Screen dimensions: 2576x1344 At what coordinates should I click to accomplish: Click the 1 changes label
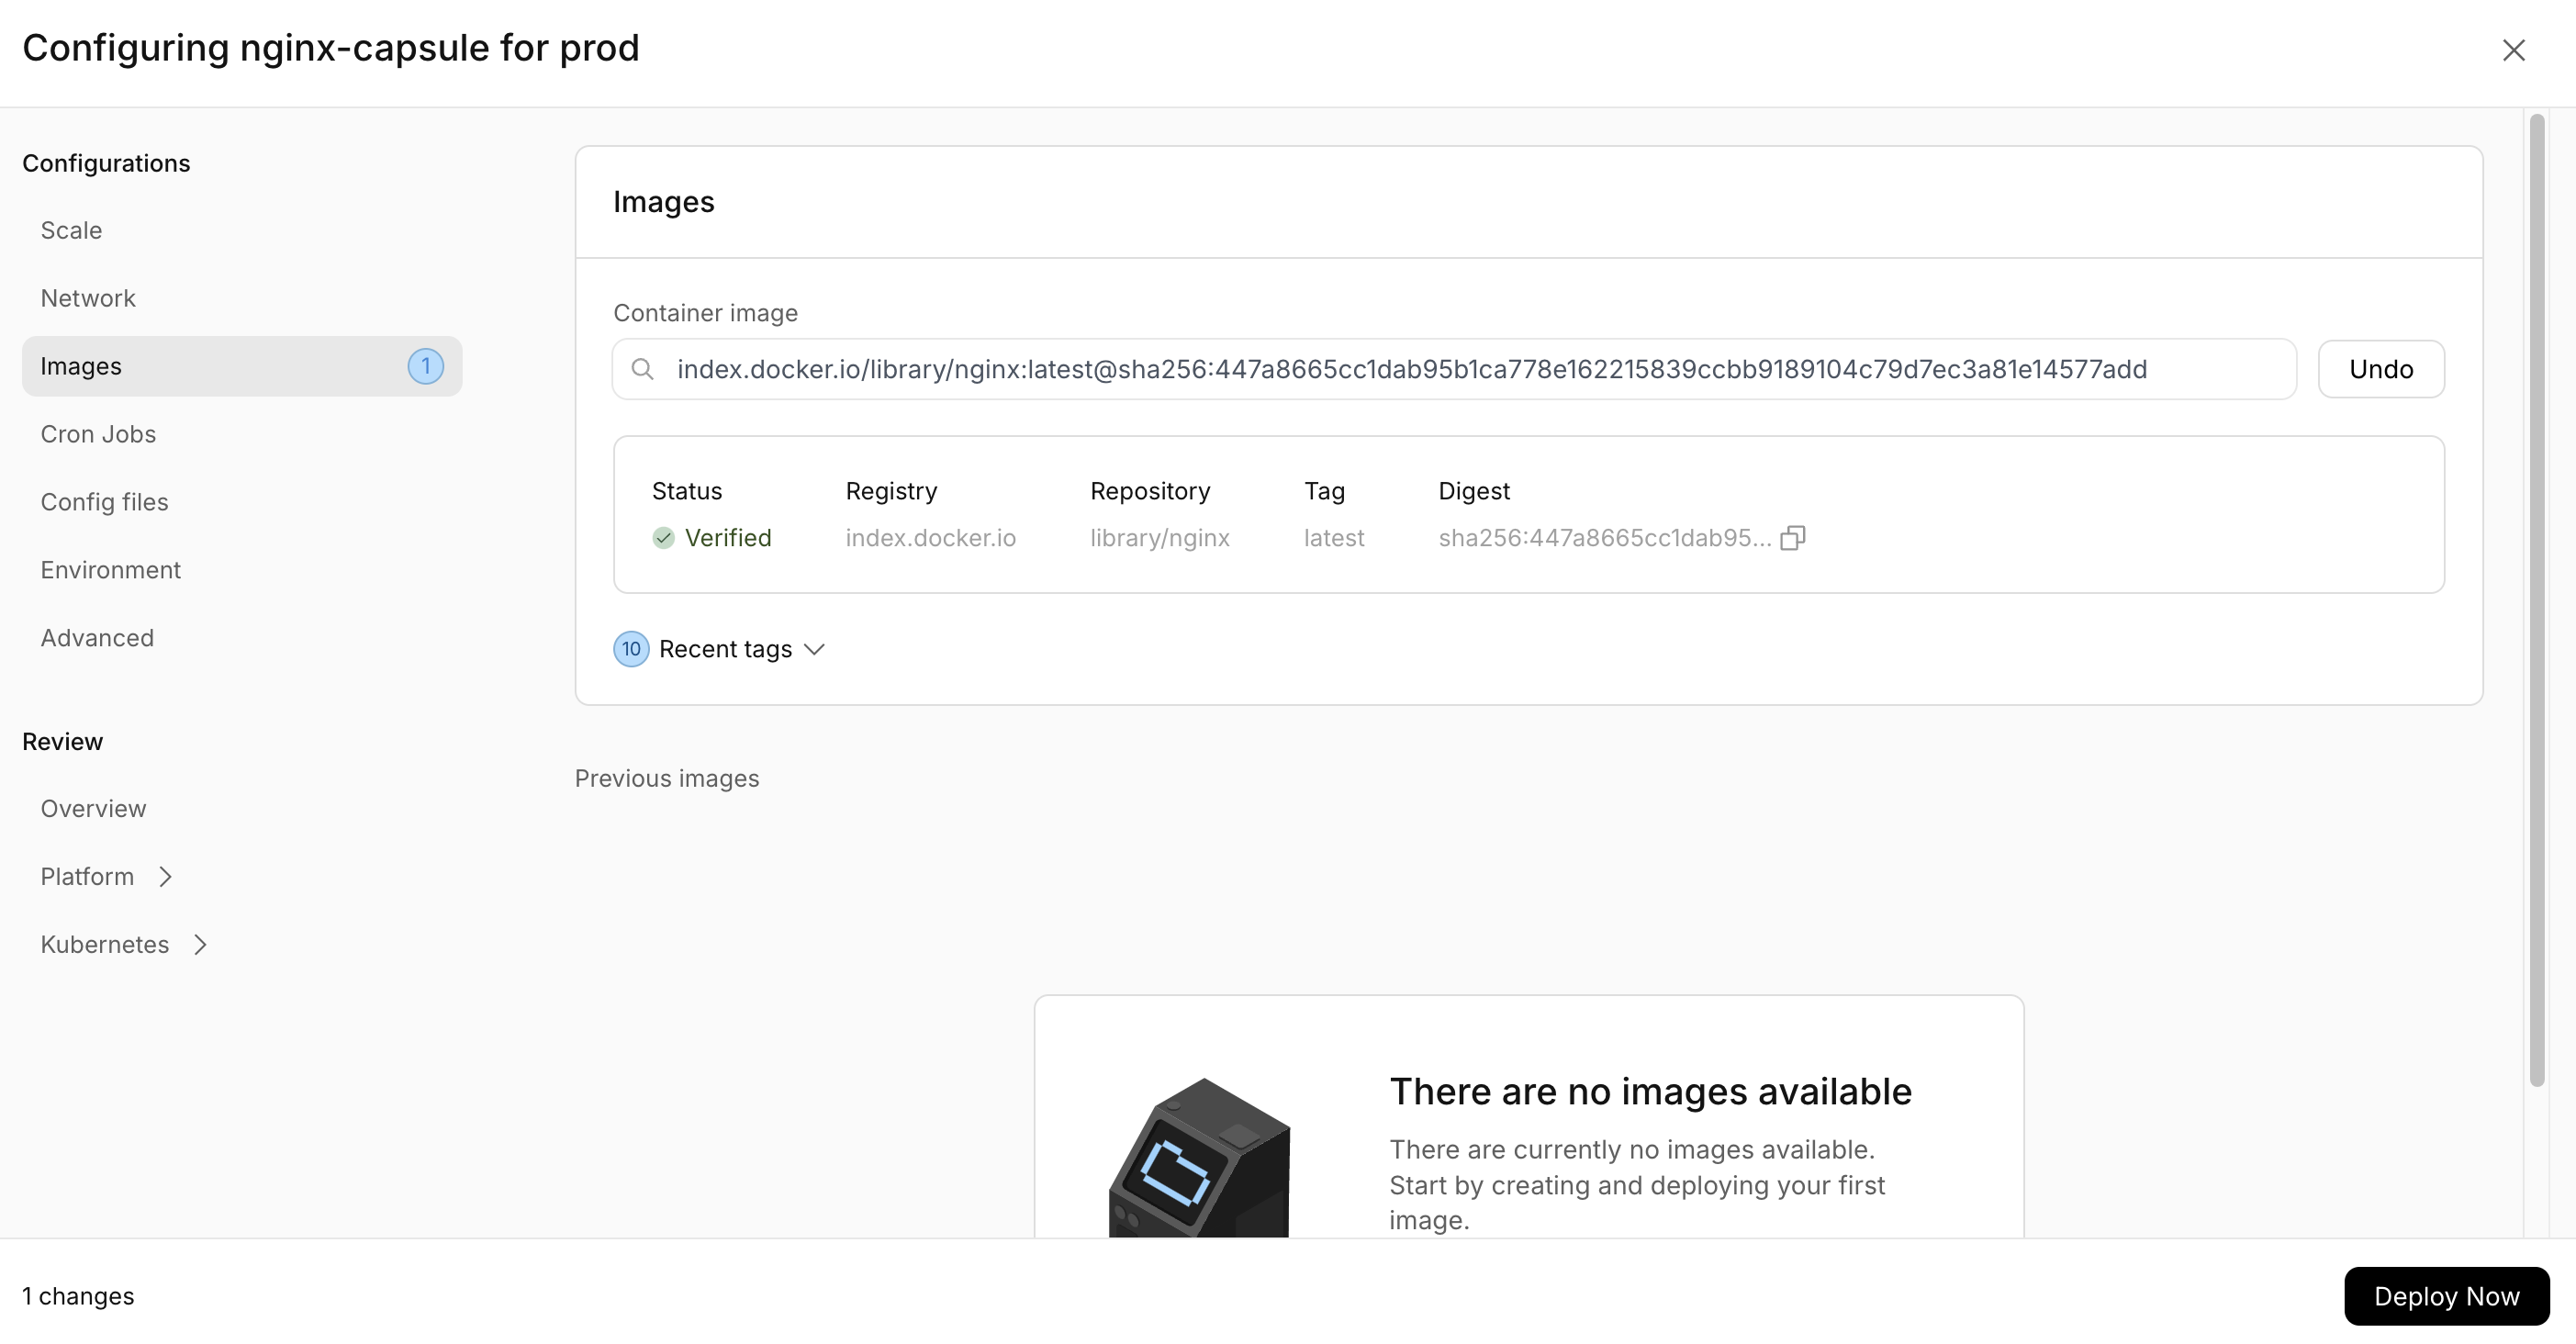click(78, 1296)
